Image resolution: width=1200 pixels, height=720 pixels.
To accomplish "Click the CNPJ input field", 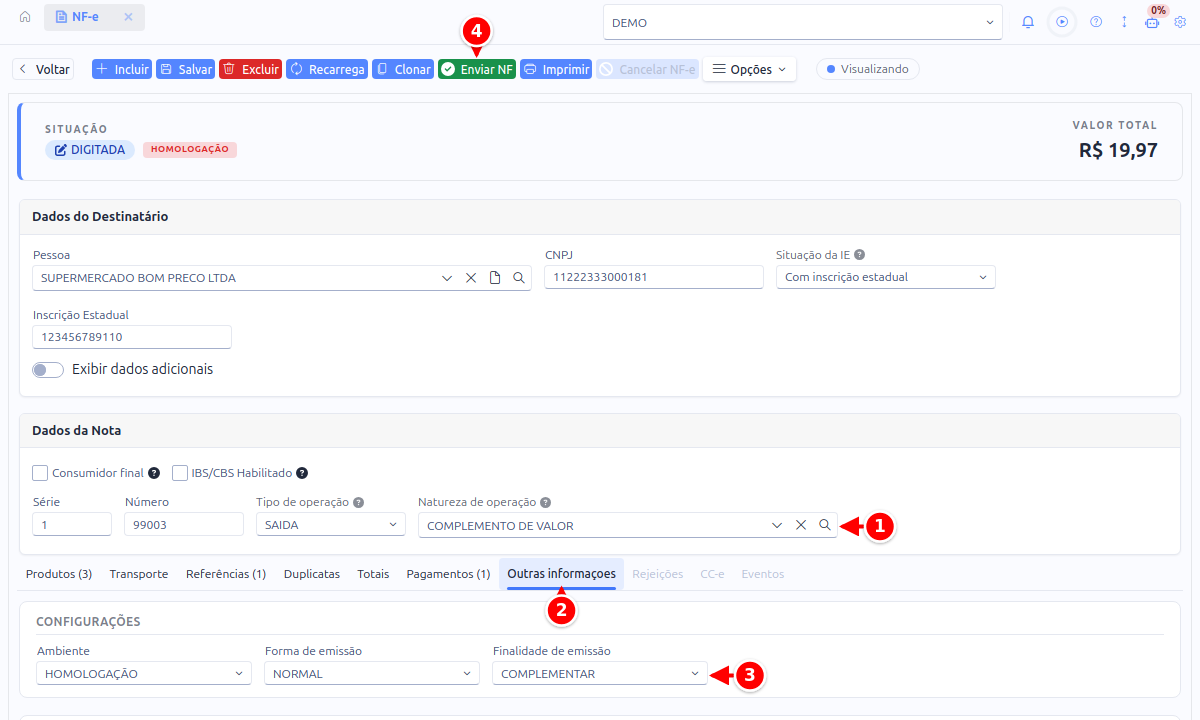I will [654, 277].
